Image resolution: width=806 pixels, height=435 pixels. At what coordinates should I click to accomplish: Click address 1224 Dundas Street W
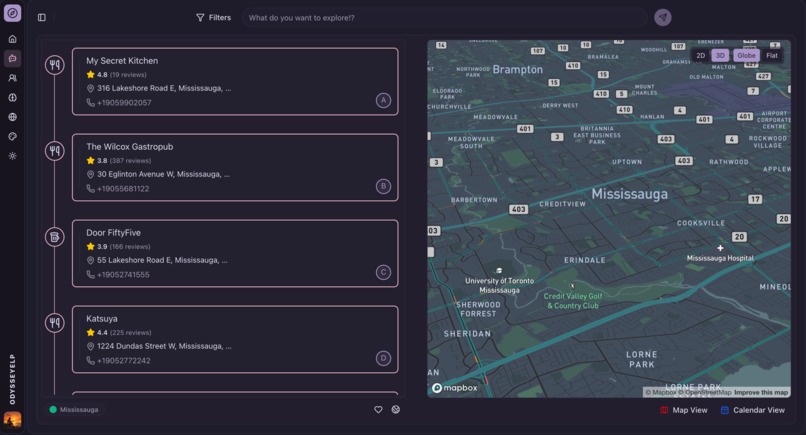click(164, 346)
